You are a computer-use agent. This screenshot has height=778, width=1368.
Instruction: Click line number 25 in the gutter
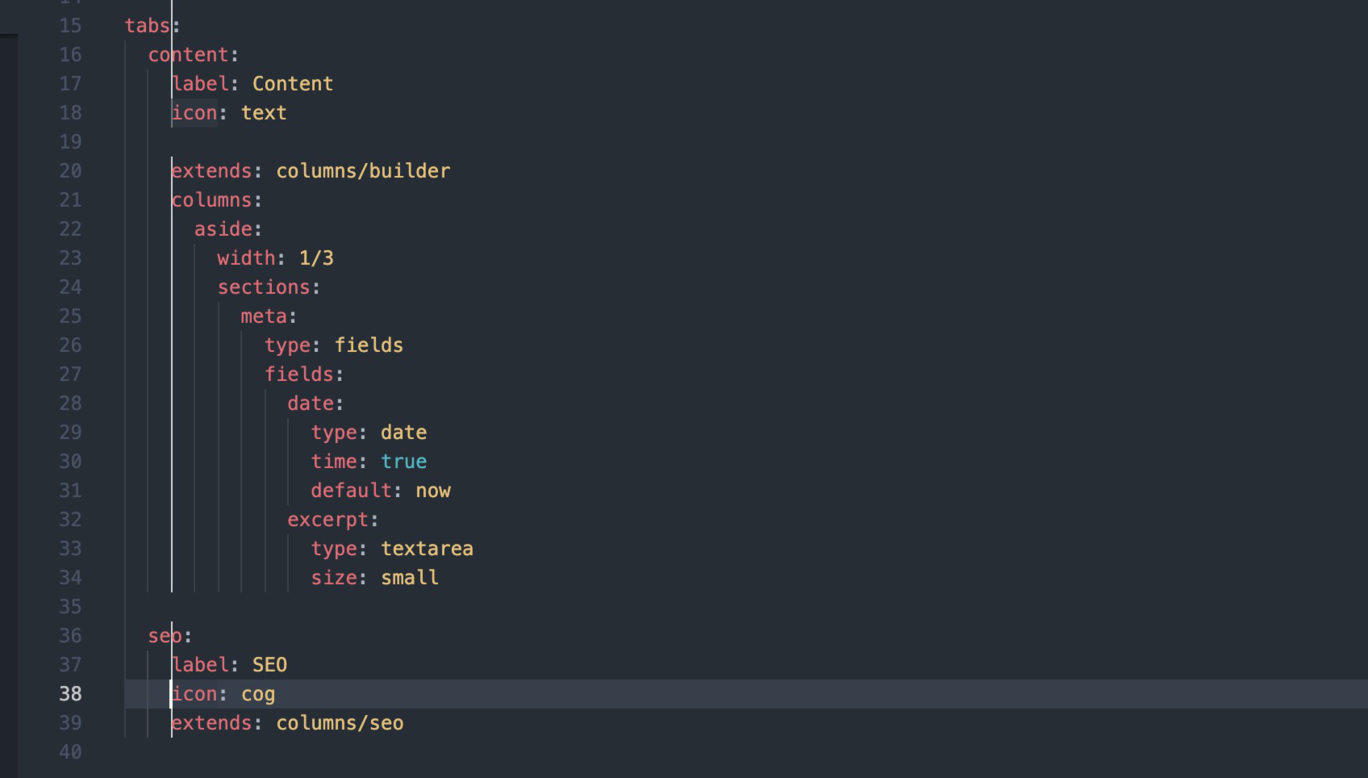pyautogui.click(x=70, y=315)
